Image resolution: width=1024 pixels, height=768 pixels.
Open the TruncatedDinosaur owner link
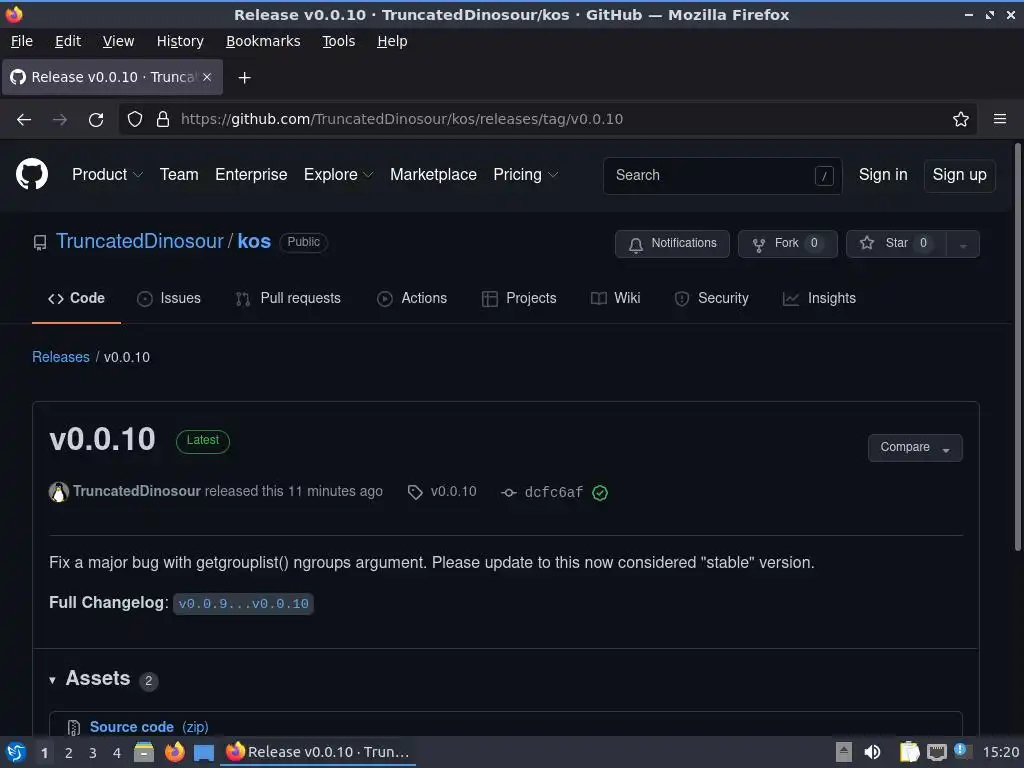click(x=139, y=241)
